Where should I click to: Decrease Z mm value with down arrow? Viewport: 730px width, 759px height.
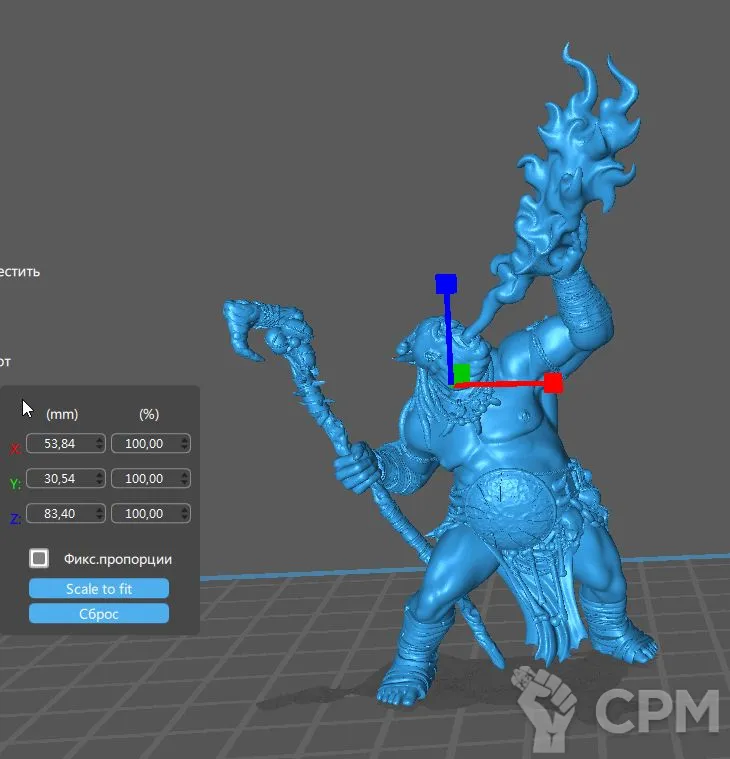click(100, 518)
